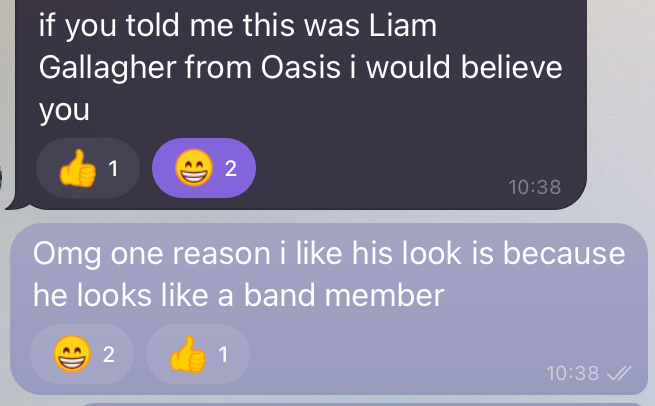The width and height of the screenshot is (655, 406).
Task: Select the 10:38 timestamp in dark message
Action: pyautogui.click(x=535, y=187)
